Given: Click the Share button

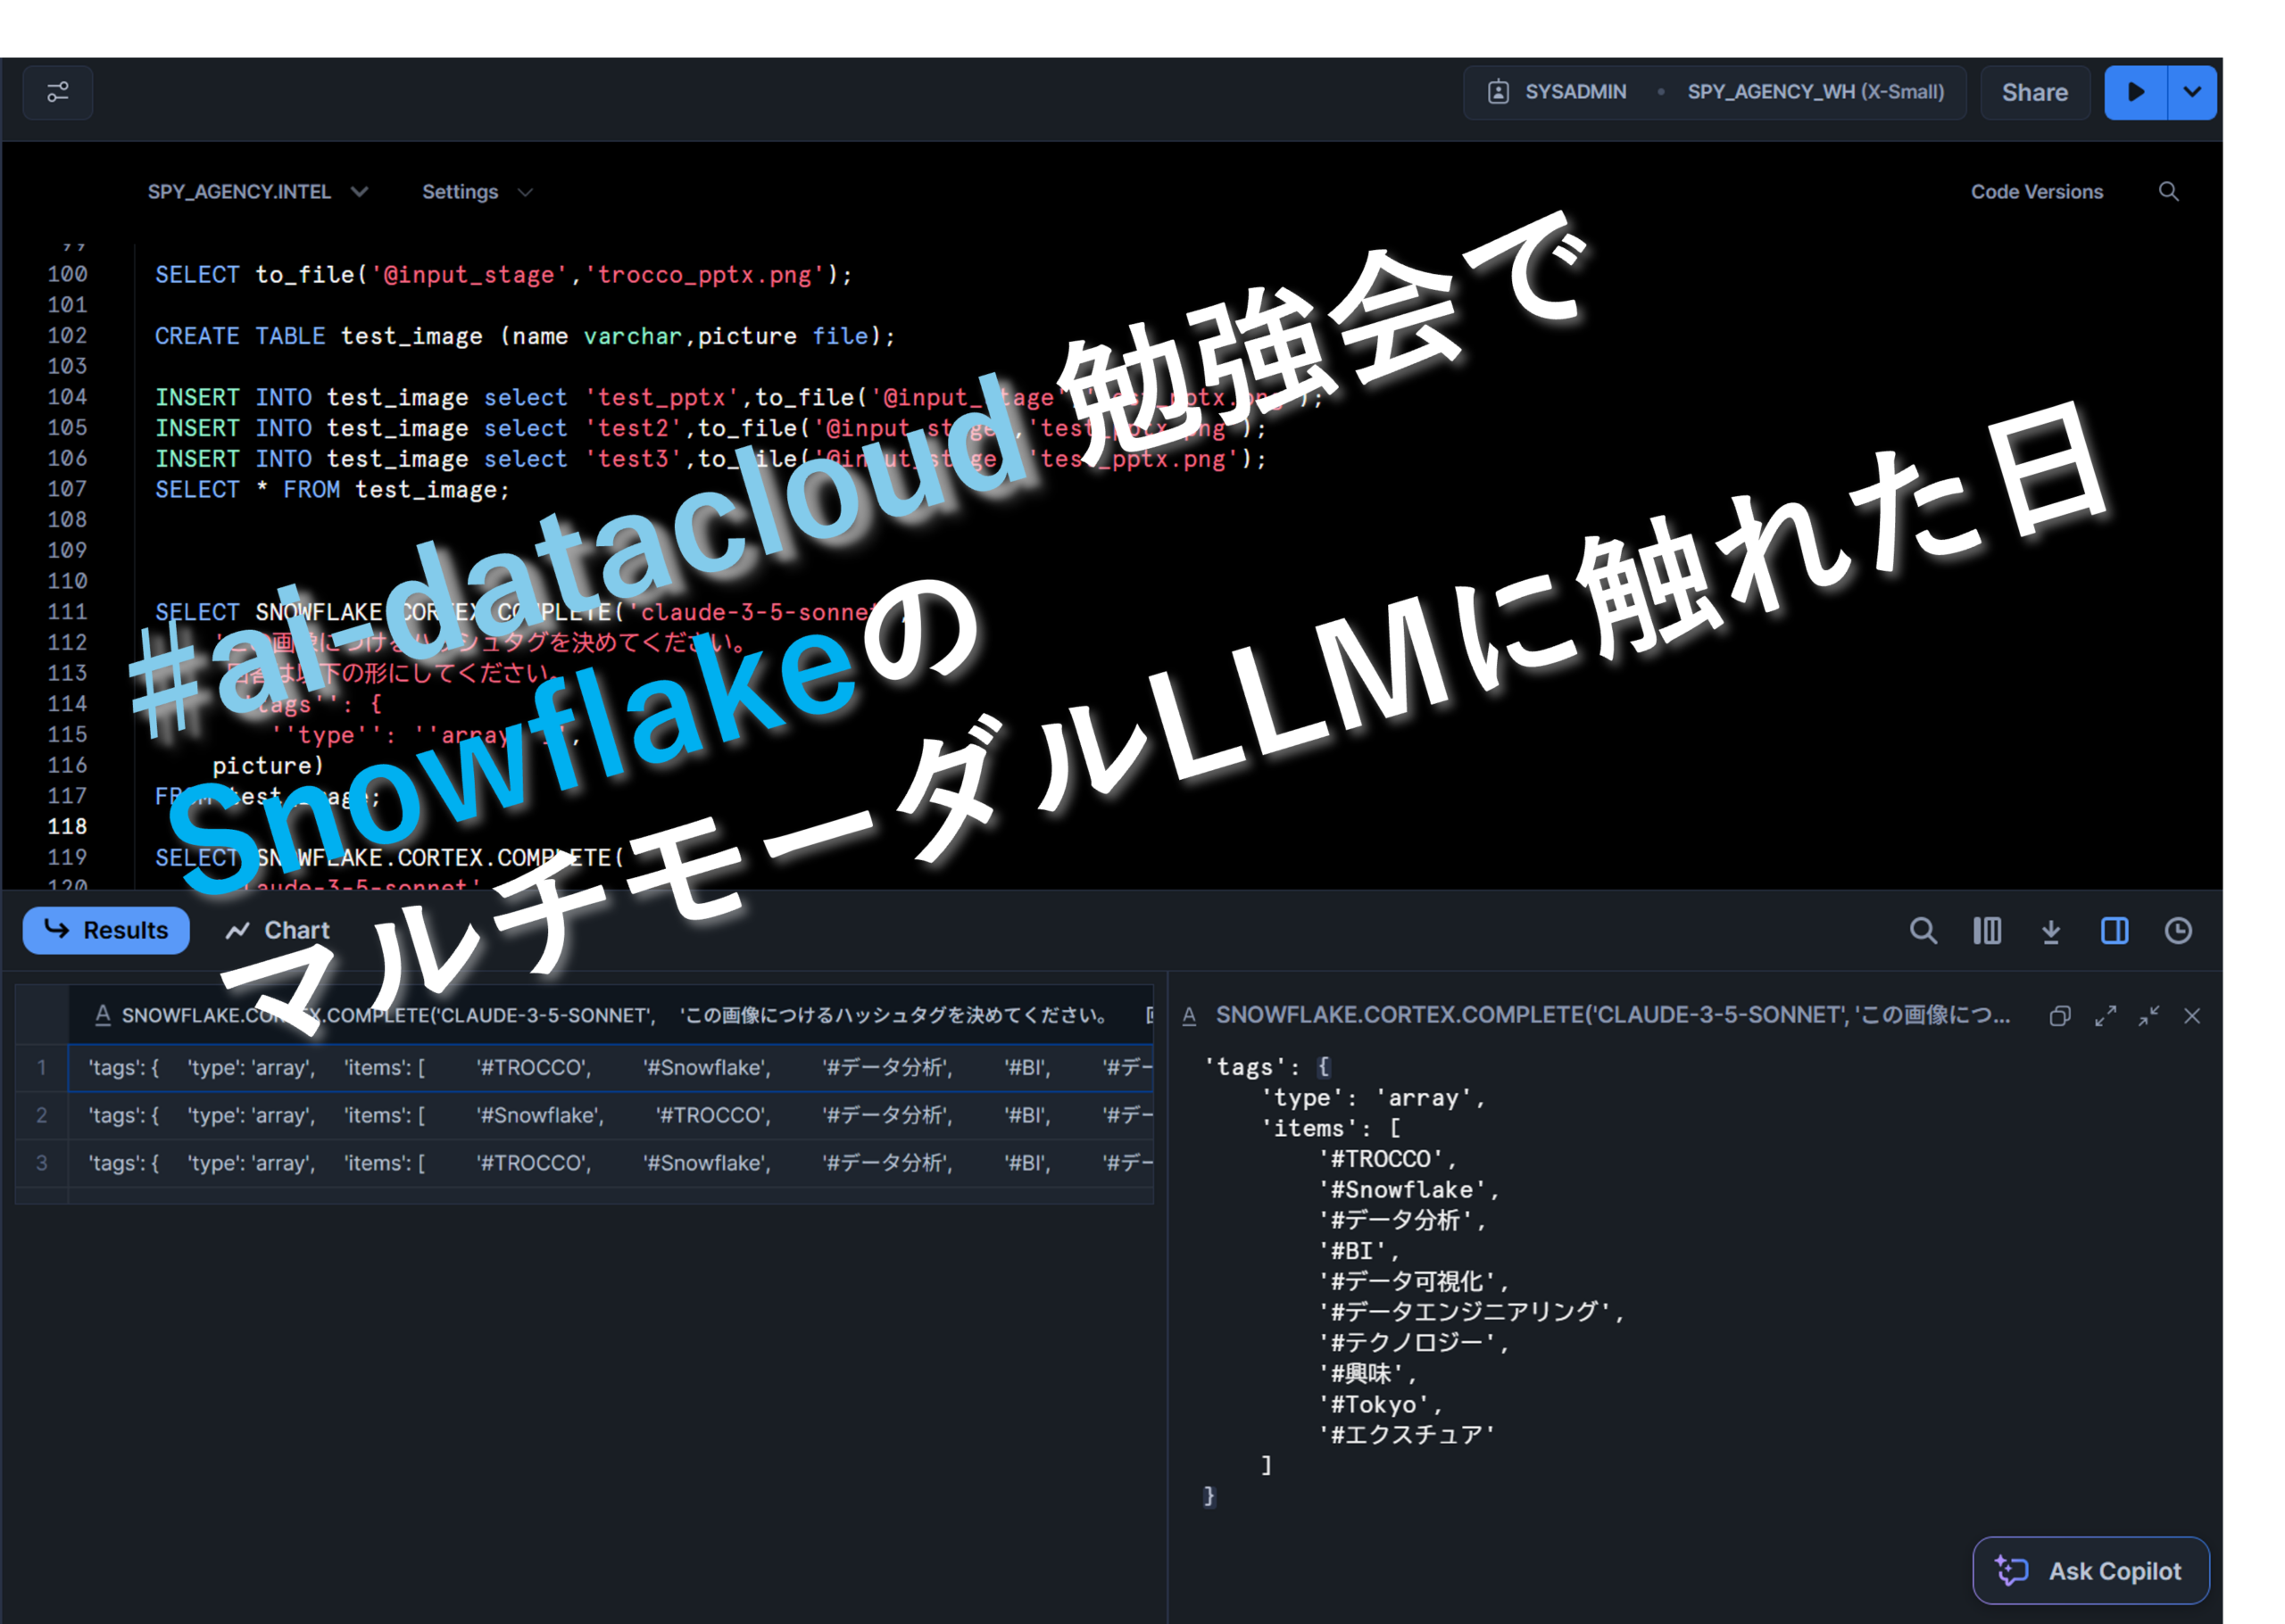Looking at the screenshot, I should pos(2034,92).
